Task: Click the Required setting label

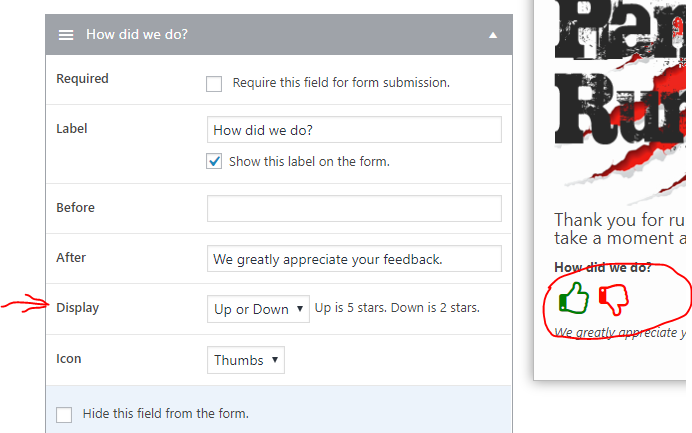Action: [x=83, y=79]
